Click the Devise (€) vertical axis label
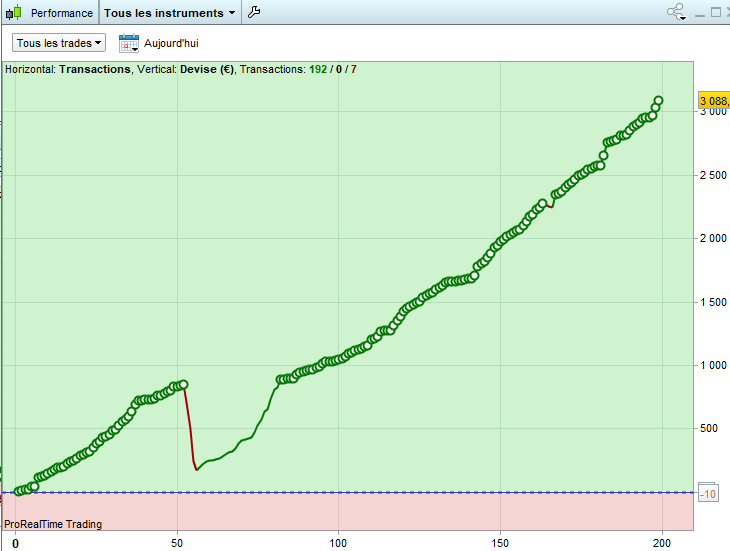 (207, 69)
